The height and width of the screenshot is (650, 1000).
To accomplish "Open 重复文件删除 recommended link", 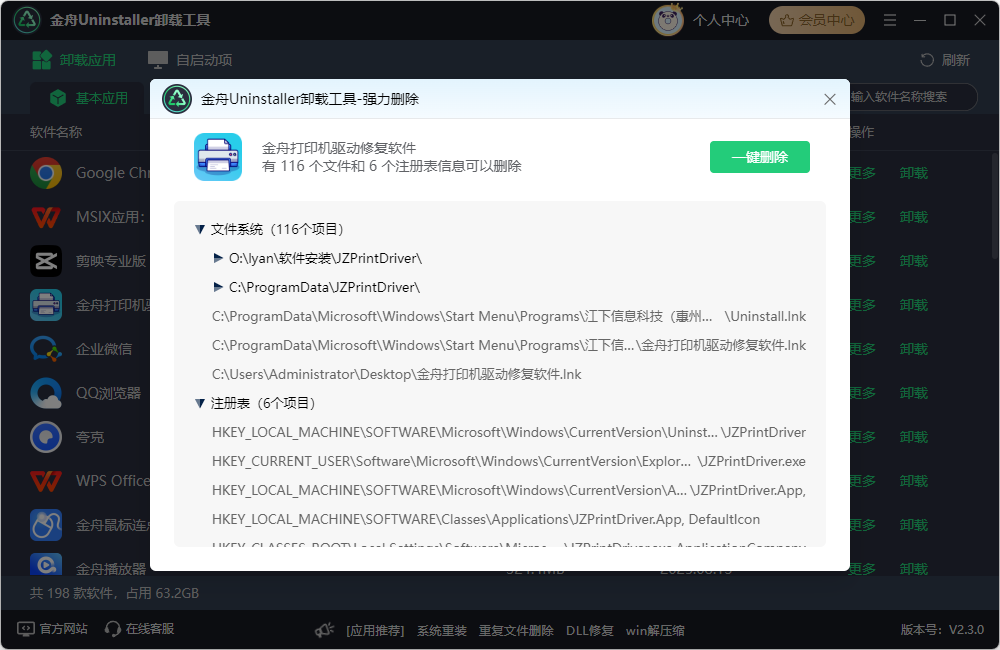I will click(x=516, y=631).
